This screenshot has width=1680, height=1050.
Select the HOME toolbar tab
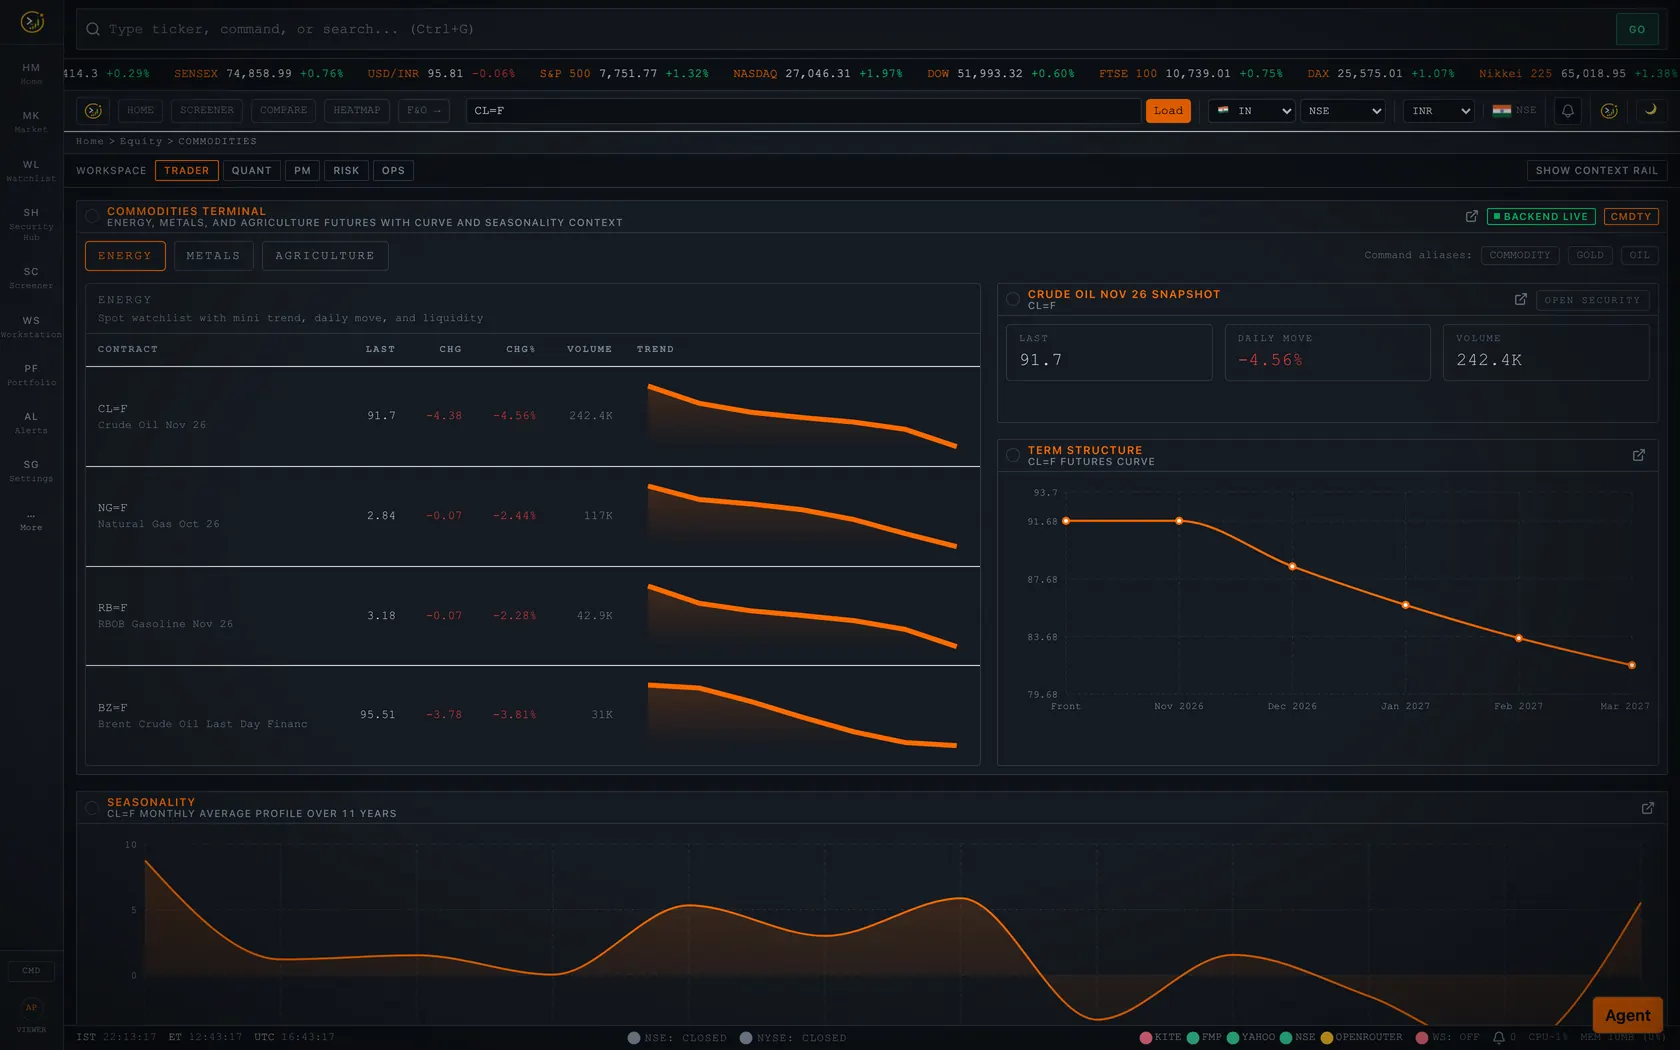coord(140,111)
